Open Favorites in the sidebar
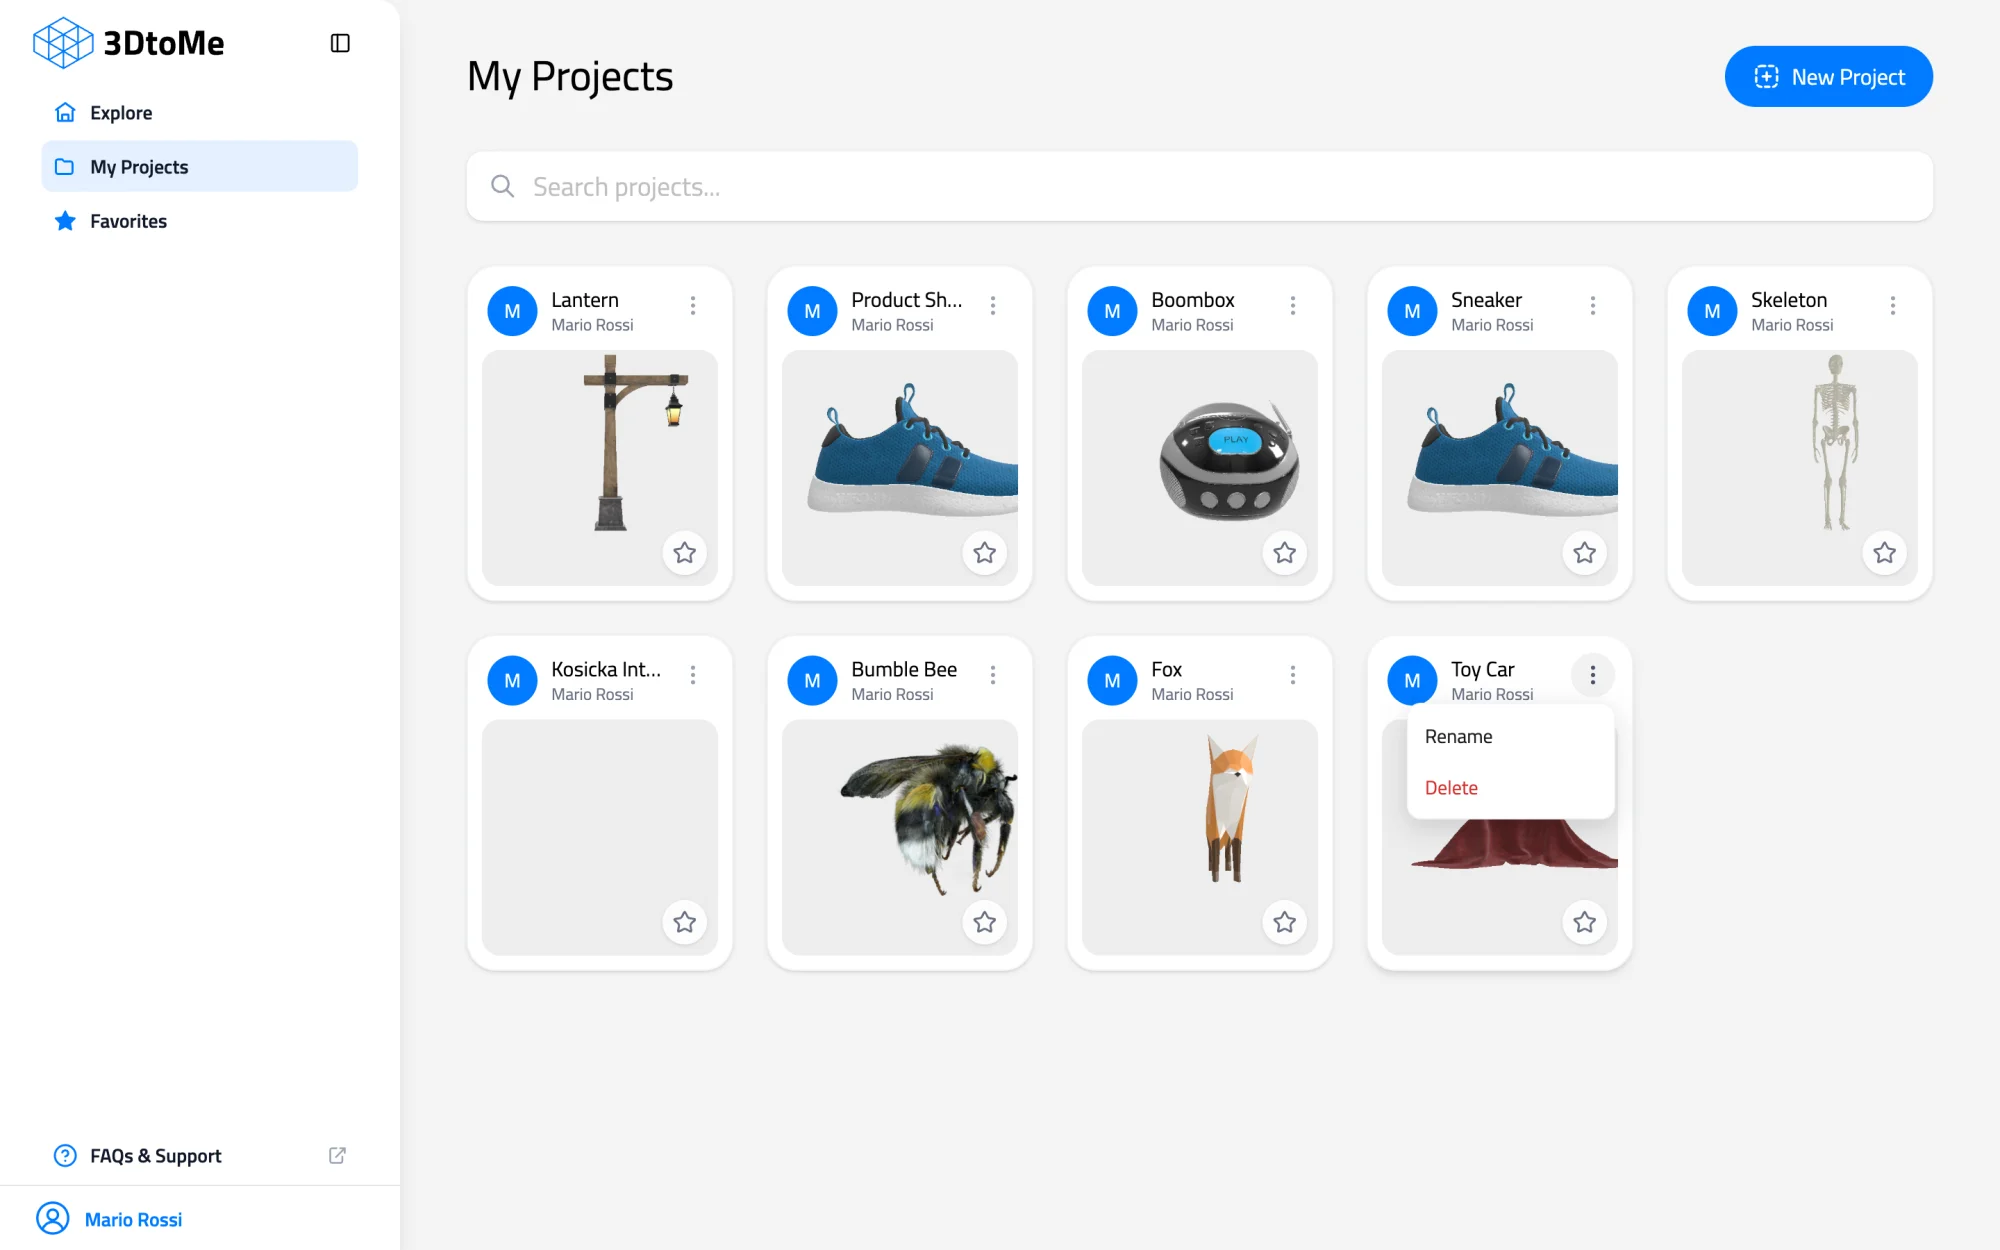This screenshot has width=2000, height=1250. 200,221
